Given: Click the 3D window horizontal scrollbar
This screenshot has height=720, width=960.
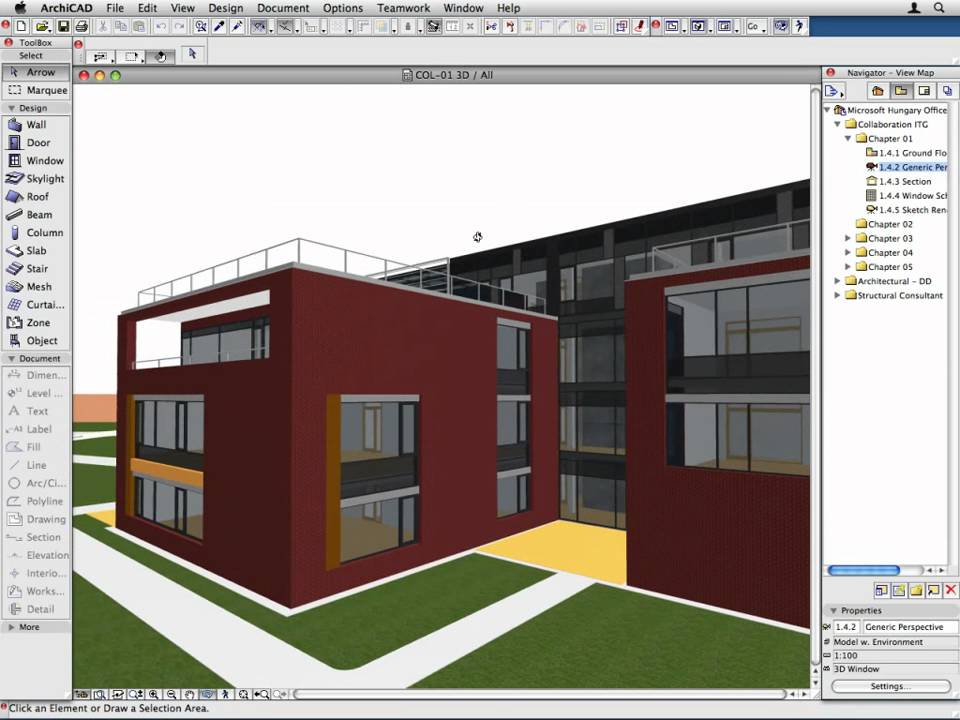Looking at the screenshot, I should click(539, 694).
